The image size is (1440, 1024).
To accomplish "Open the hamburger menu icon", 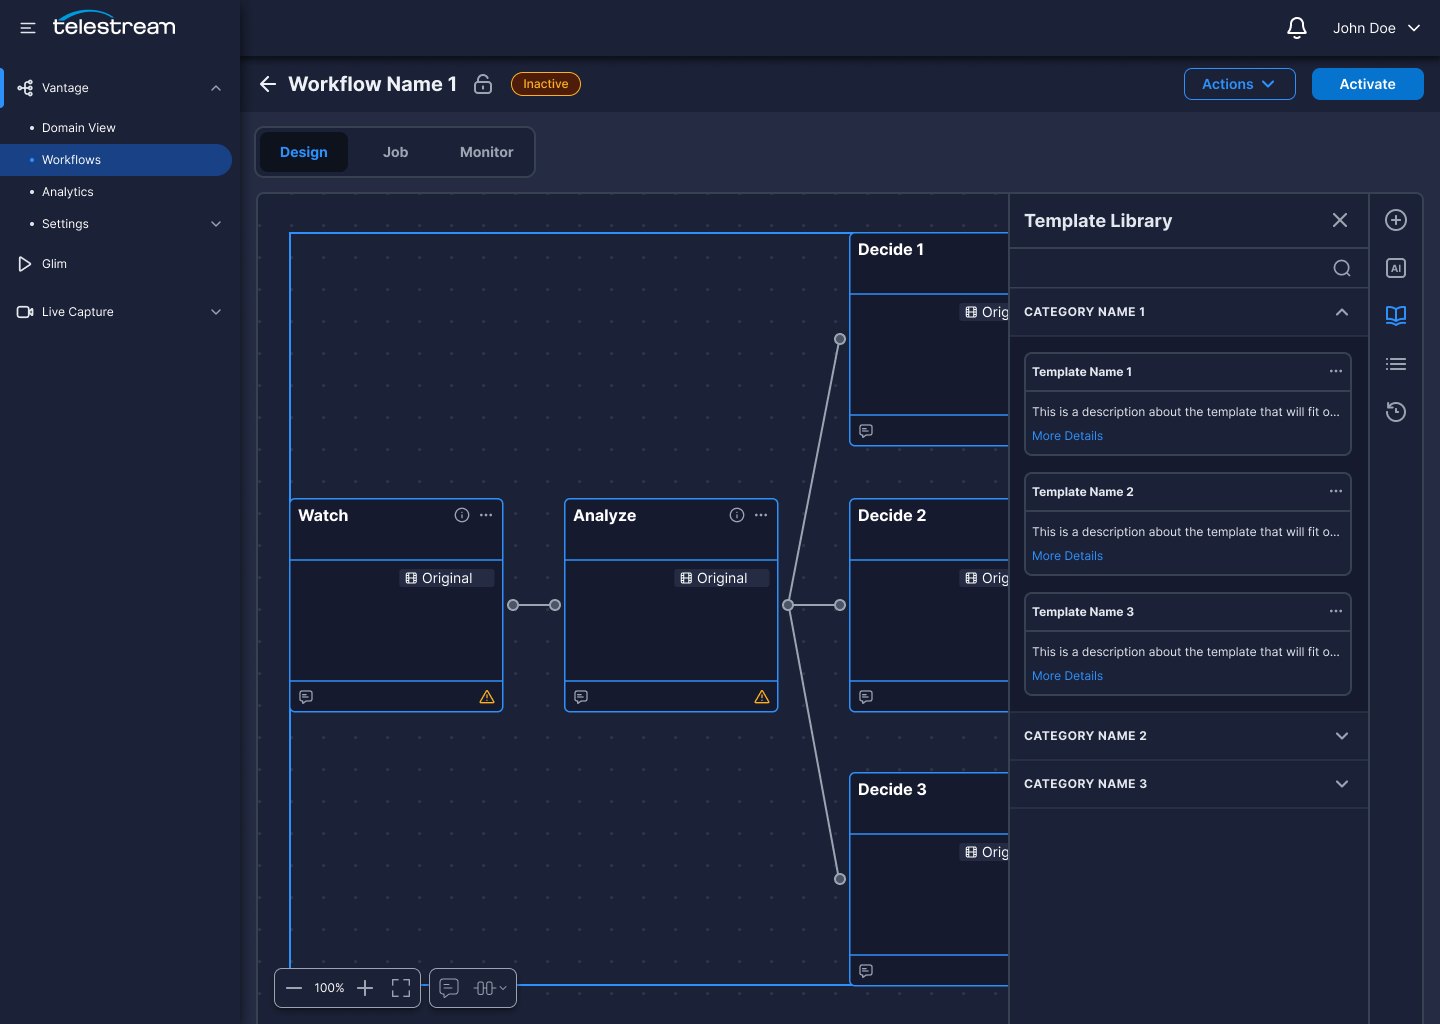I will [x=28, y=28].
